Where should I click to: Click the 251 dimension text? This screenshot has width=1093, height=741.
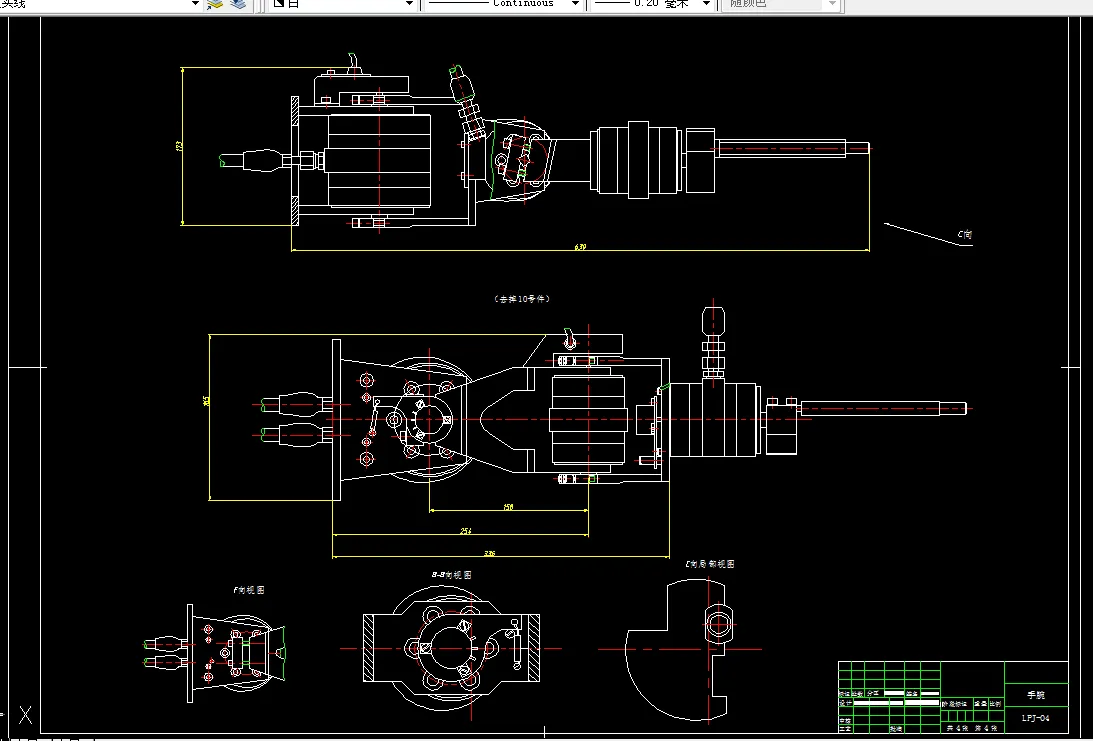click(x=466, y=531)
